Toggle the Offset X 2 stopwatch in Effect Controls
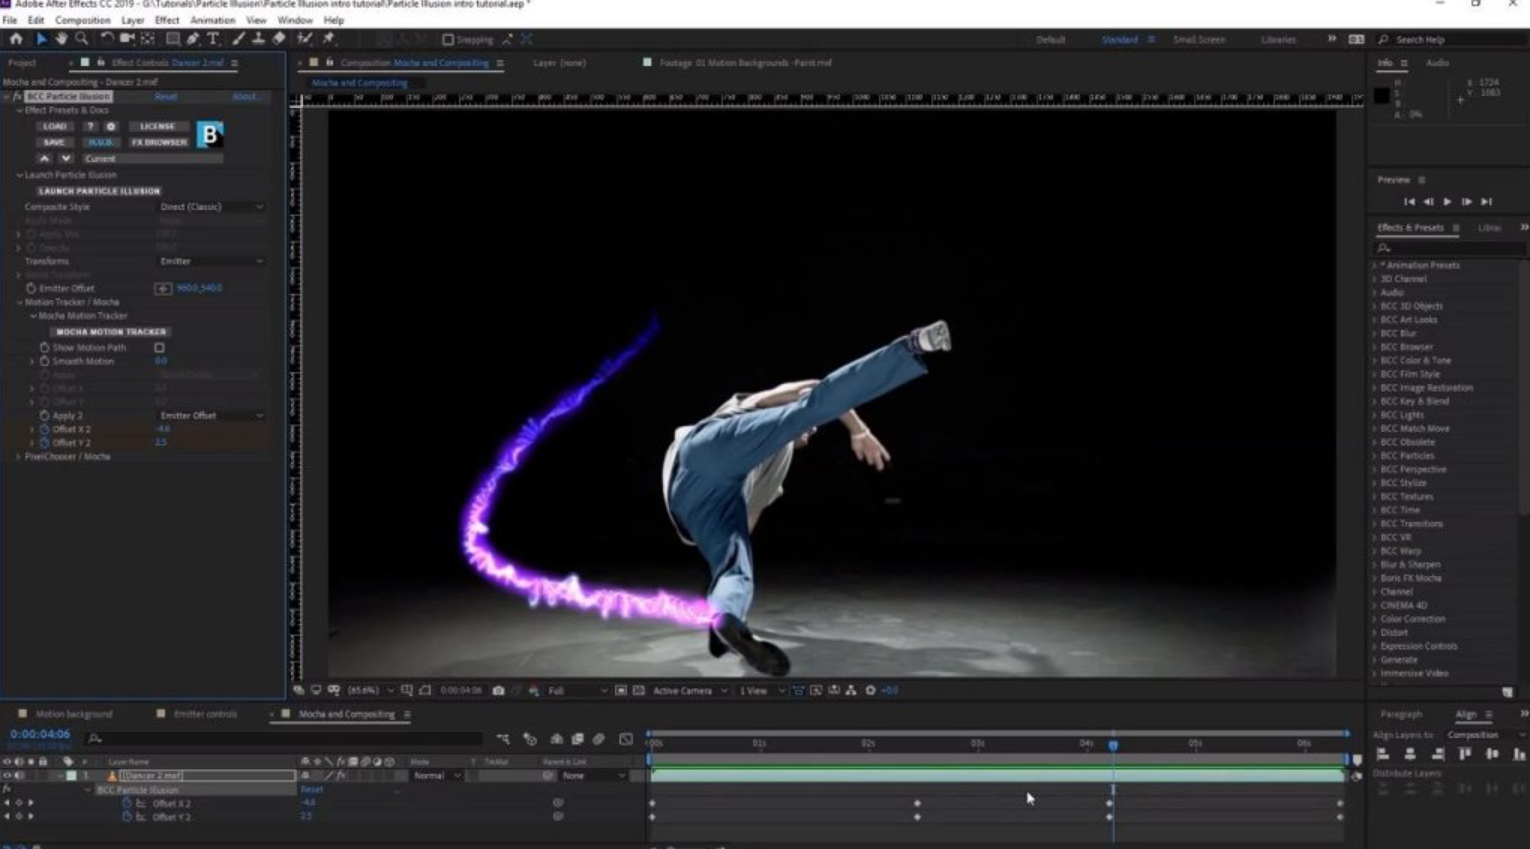The width and height of the screenshot is (1530, 849). [44, 429]
